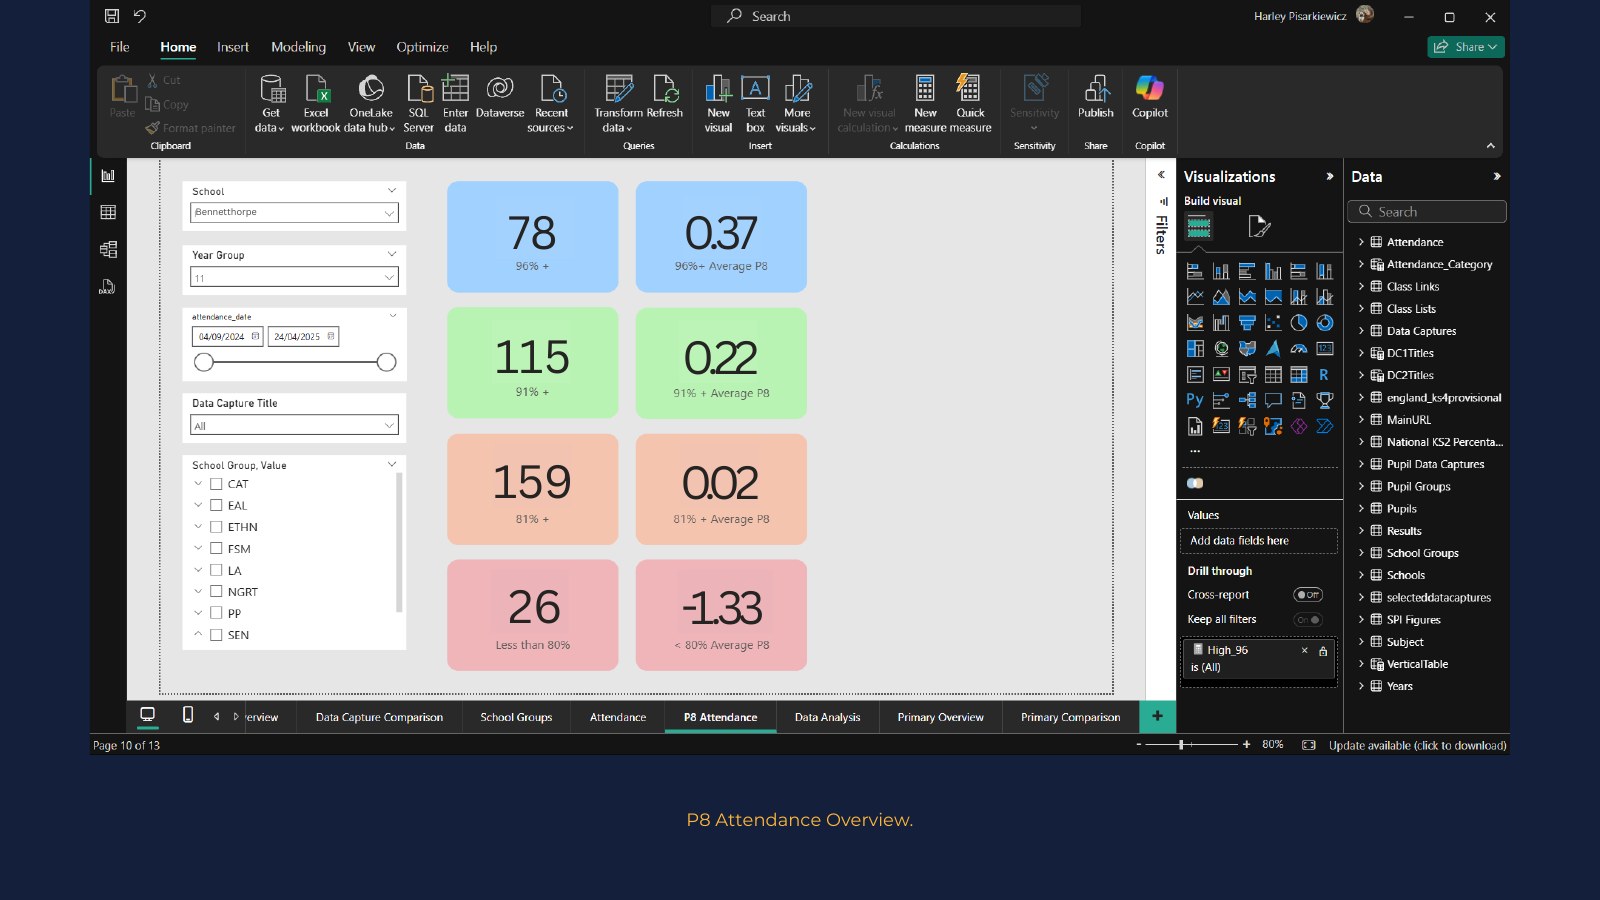The height and width of the screenshot is (900, 1600).
Task: Click the SQL Server icon
Action: click(x=419, y=89)
